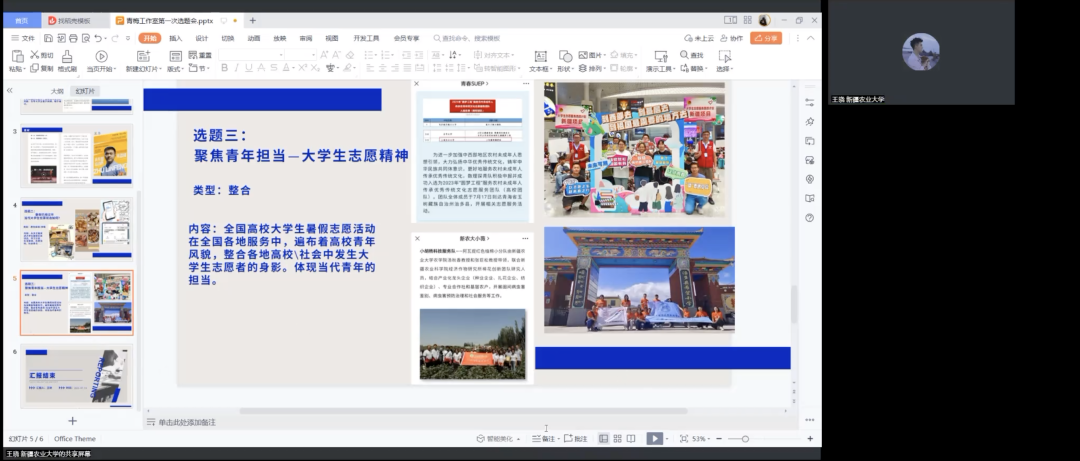Click the Home (首页) tab button
The height and width of the screenshot is (461, 1080).
(21, 21)
